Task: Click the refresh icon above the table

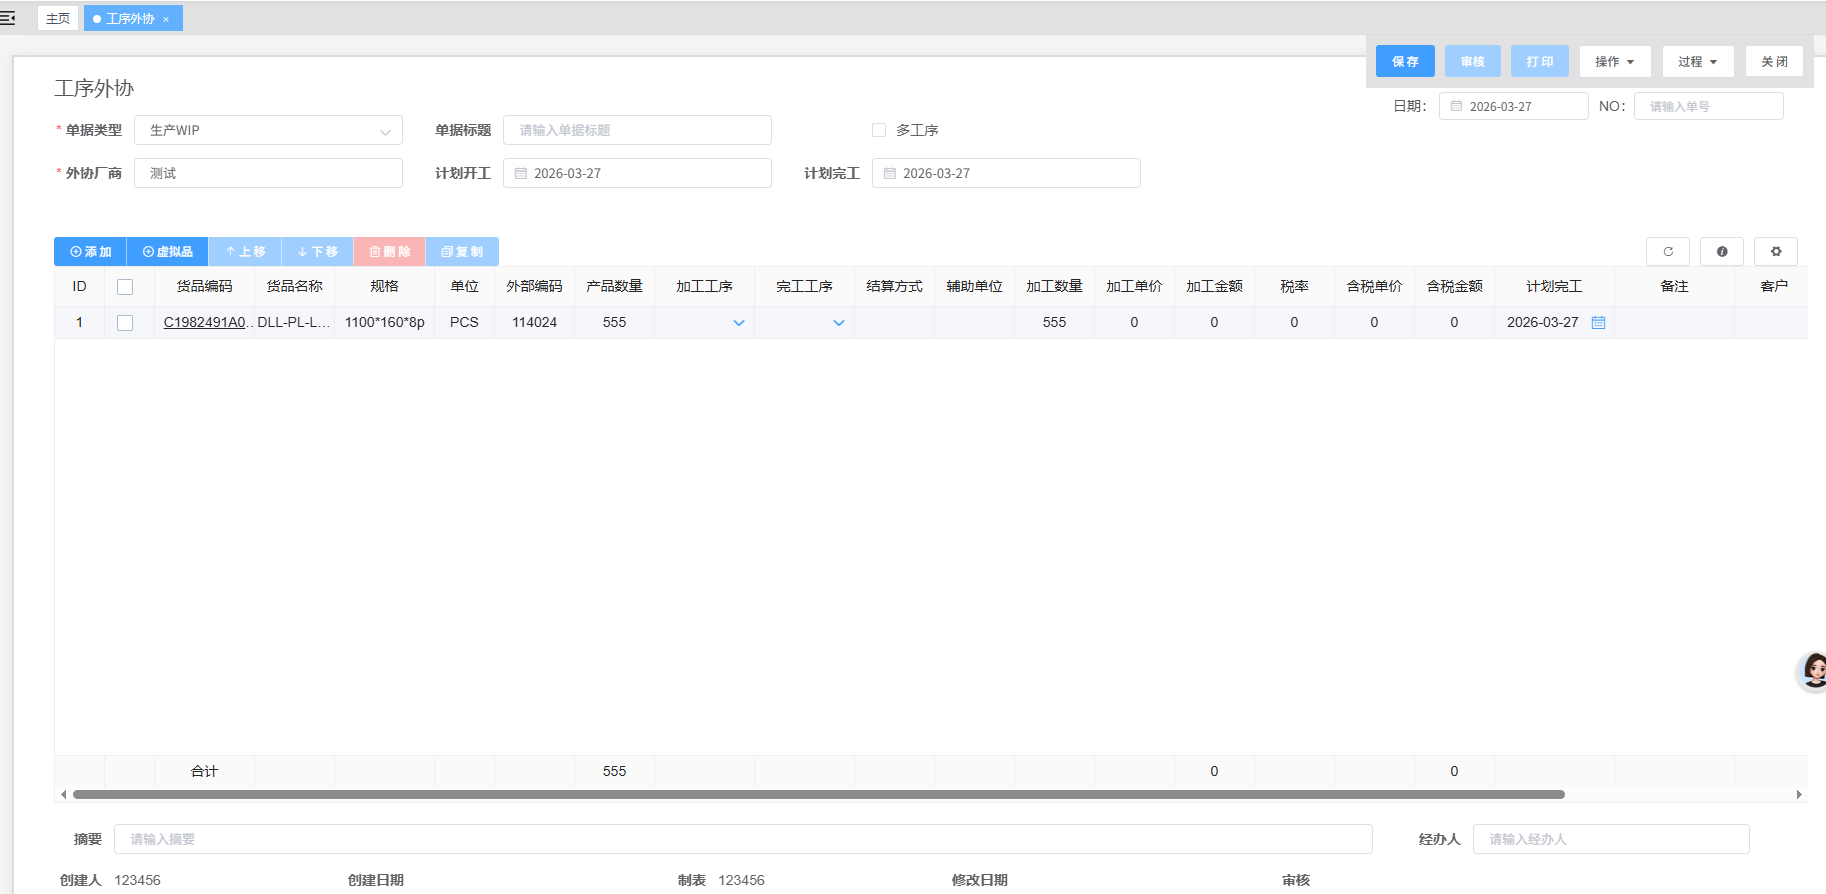Action: (1667, 252)
